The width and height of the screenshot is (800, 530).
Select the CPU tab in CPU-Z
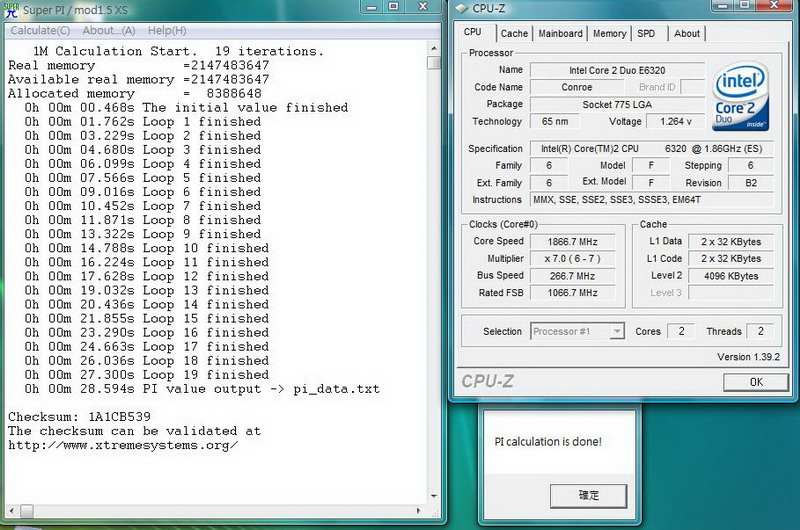(x=473, y=32)
